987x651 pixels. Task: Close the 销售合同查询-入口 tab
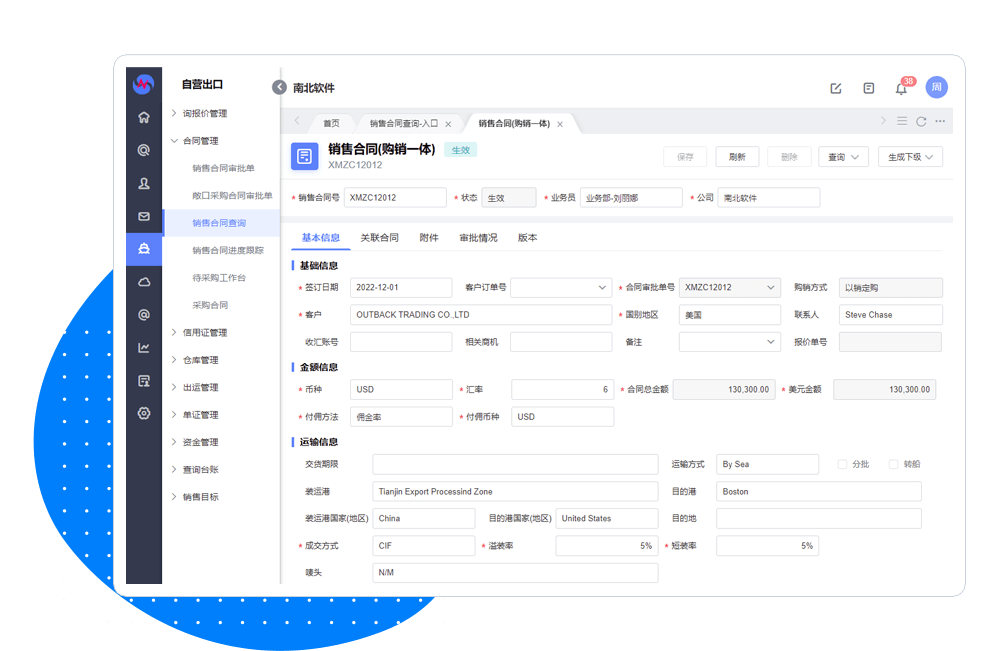pos(448,124)
